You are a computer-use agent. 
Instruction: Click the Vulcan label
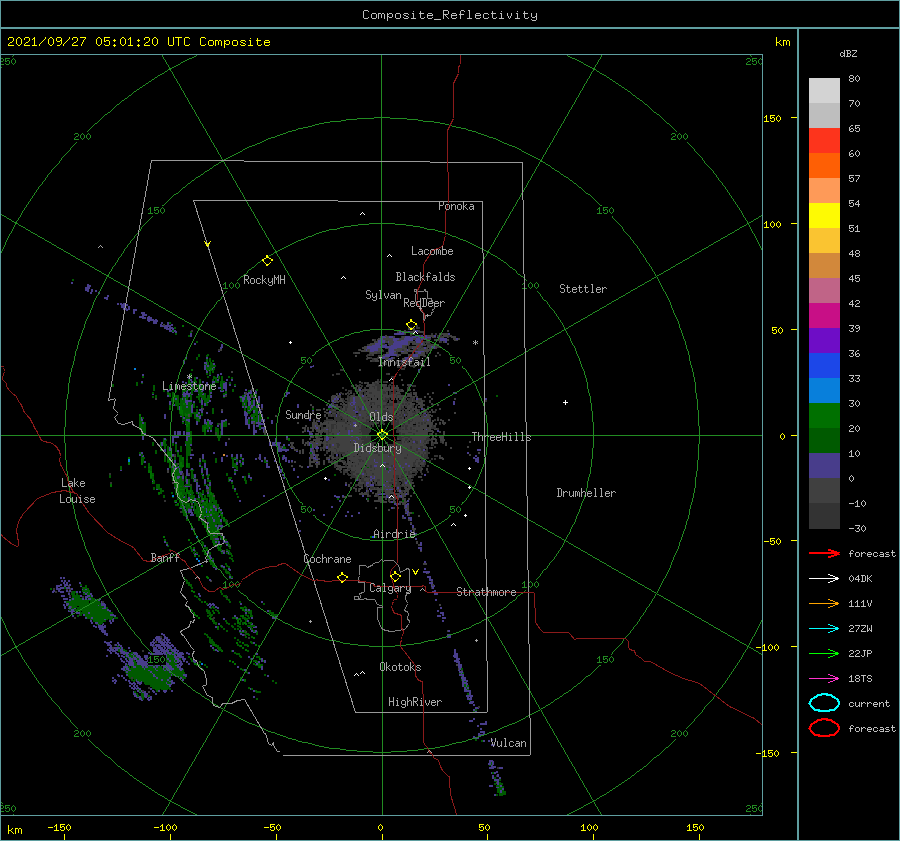[x=508, y=743]
